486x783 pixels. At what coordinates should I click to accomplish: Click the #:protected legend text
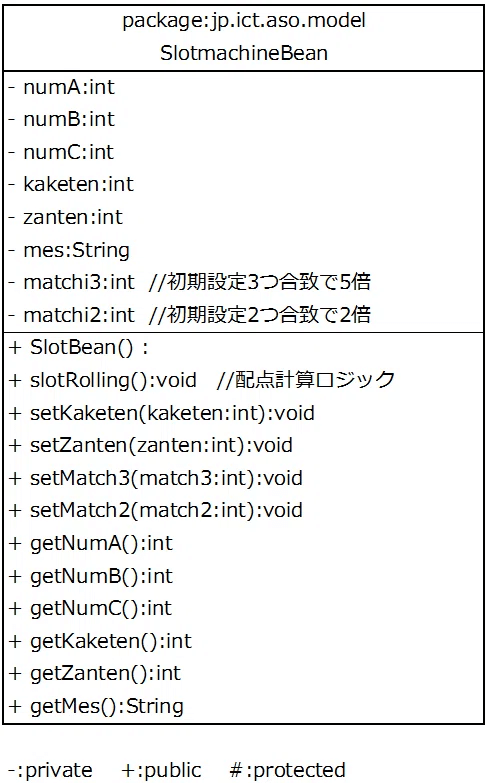click(x=288, y=770)
